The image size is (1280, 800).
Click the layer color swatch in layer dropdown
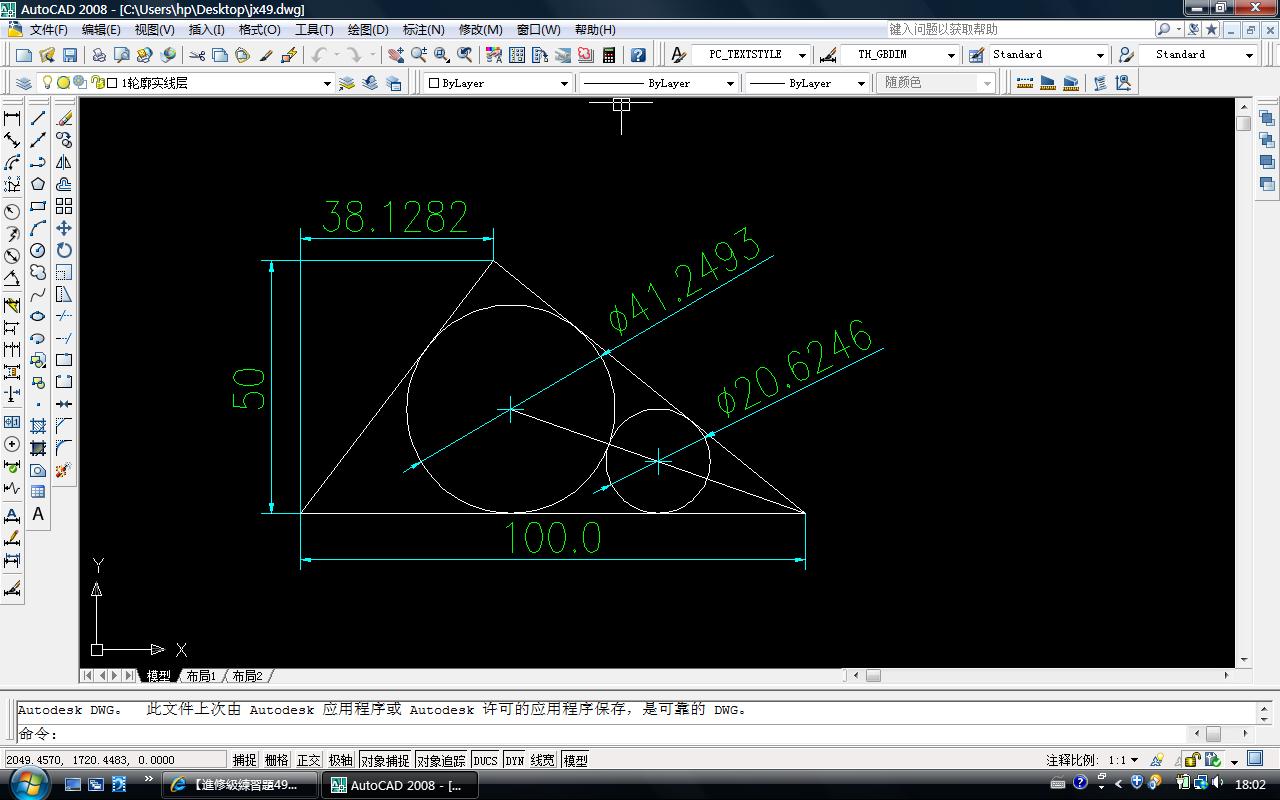pyautogui.click(x=112, y=83)
